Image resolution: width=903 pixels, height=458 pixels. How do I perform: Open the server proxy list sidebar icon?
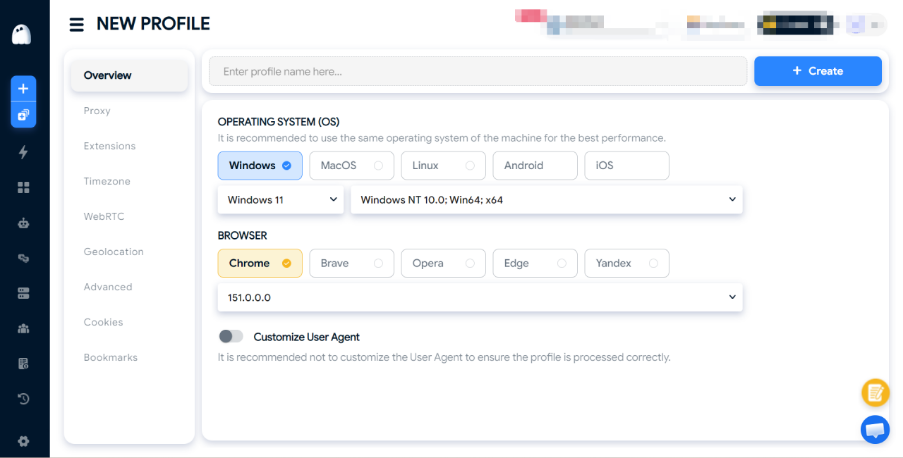coord(23,293)
